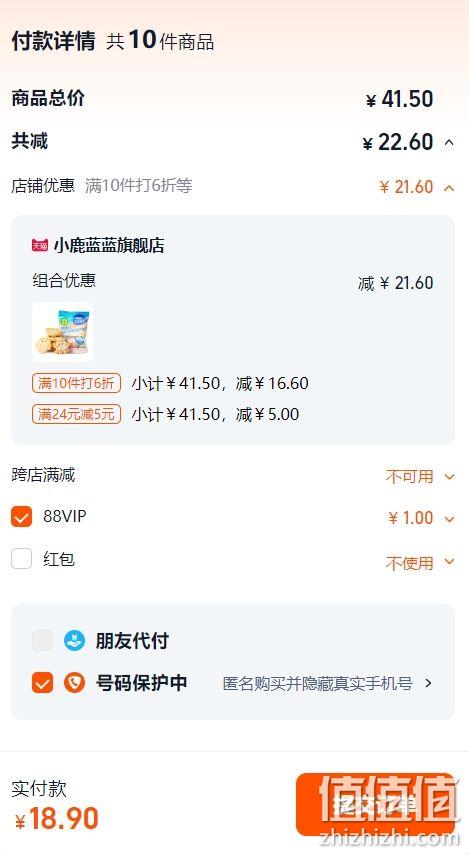Click the 满10件打6折 promotion tag
The image size is (469, 855).
(76, 383)
